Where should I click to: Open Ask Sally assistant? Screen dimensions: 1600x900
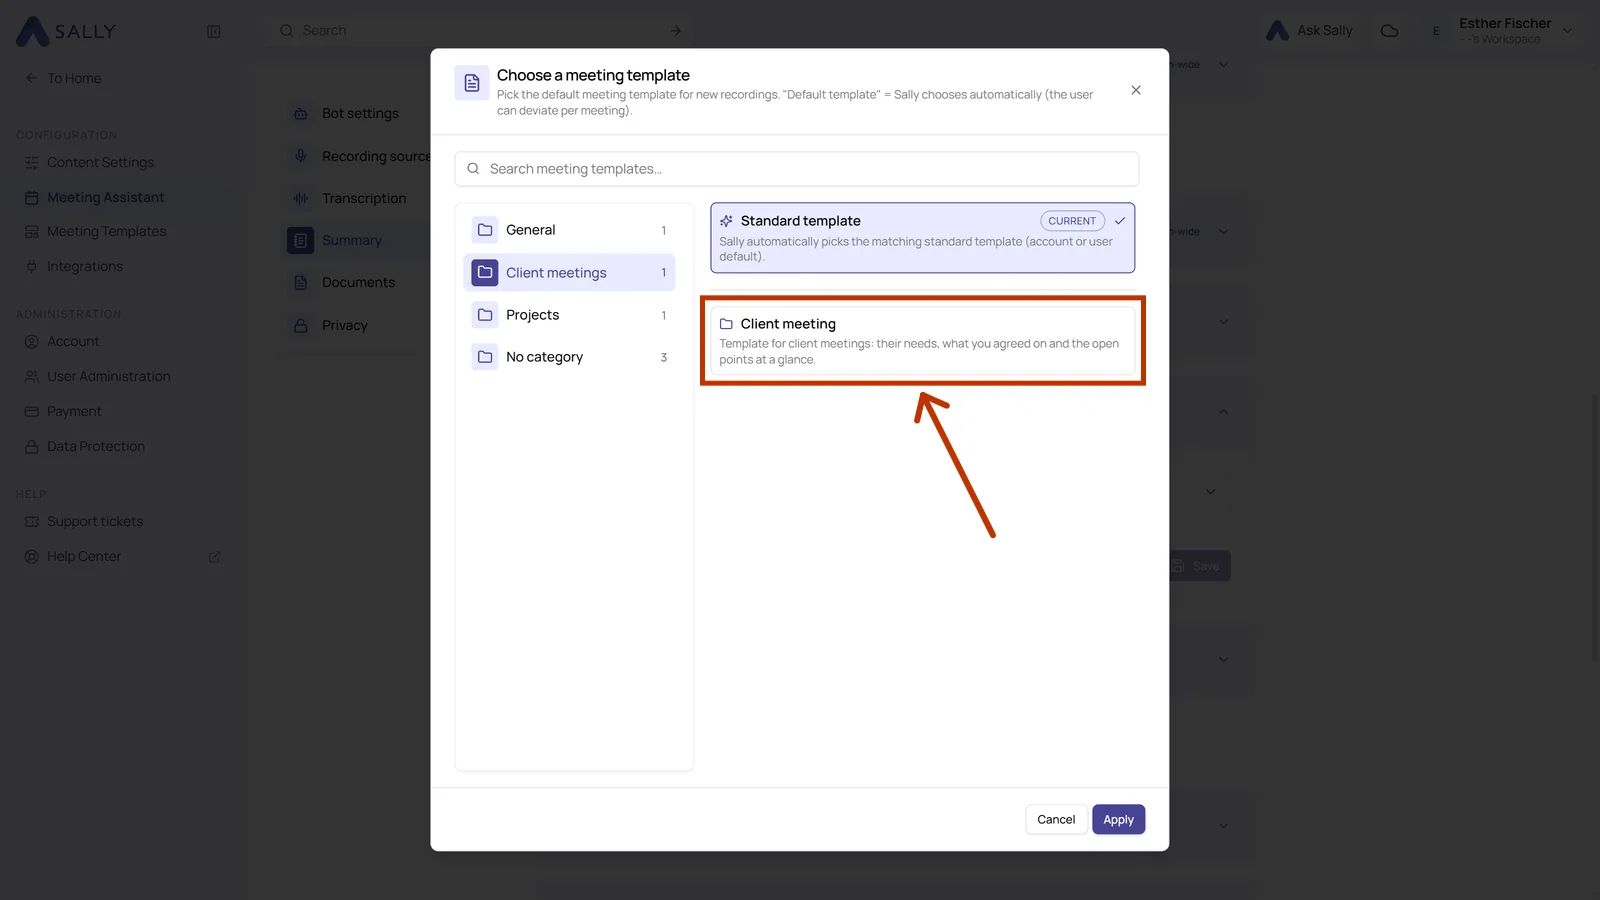pos(1309,31)
